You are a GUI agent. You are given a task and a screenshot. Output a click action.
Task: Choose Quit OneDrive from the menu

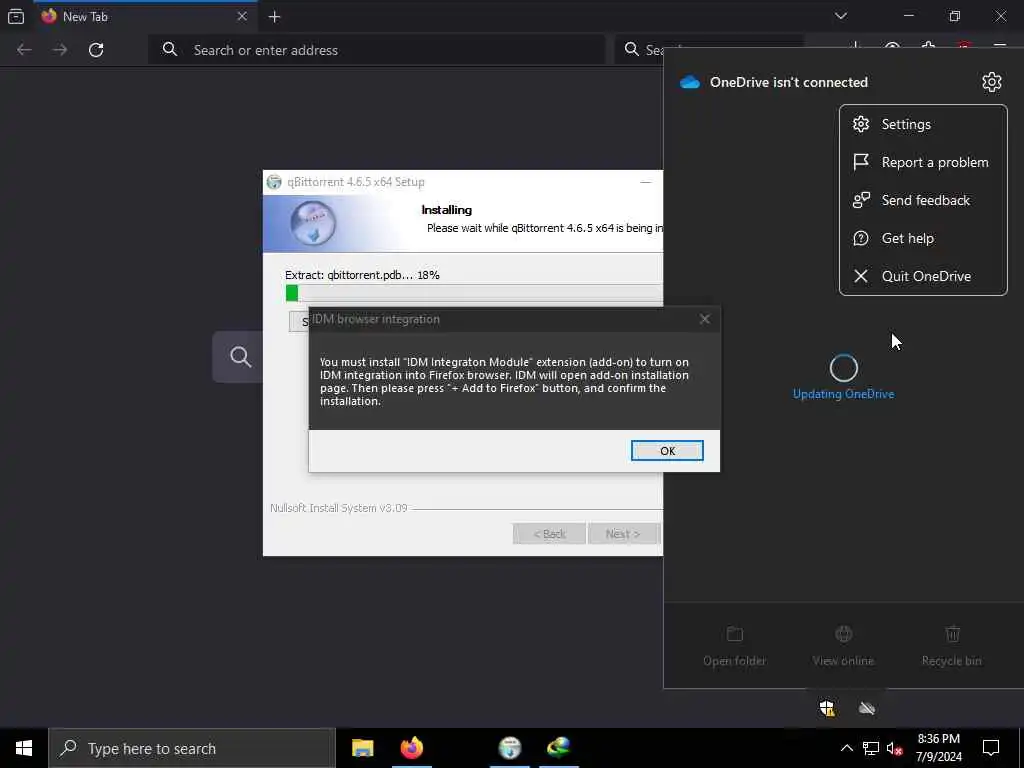pos(923,276)
